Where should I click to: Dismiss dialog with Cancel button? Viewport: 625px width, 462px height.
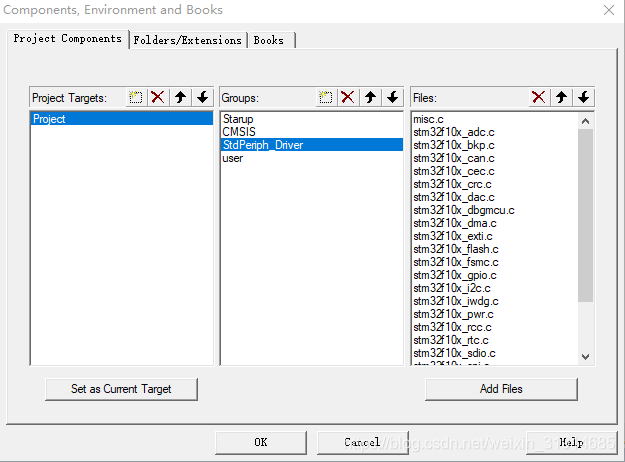coord(362,442)
